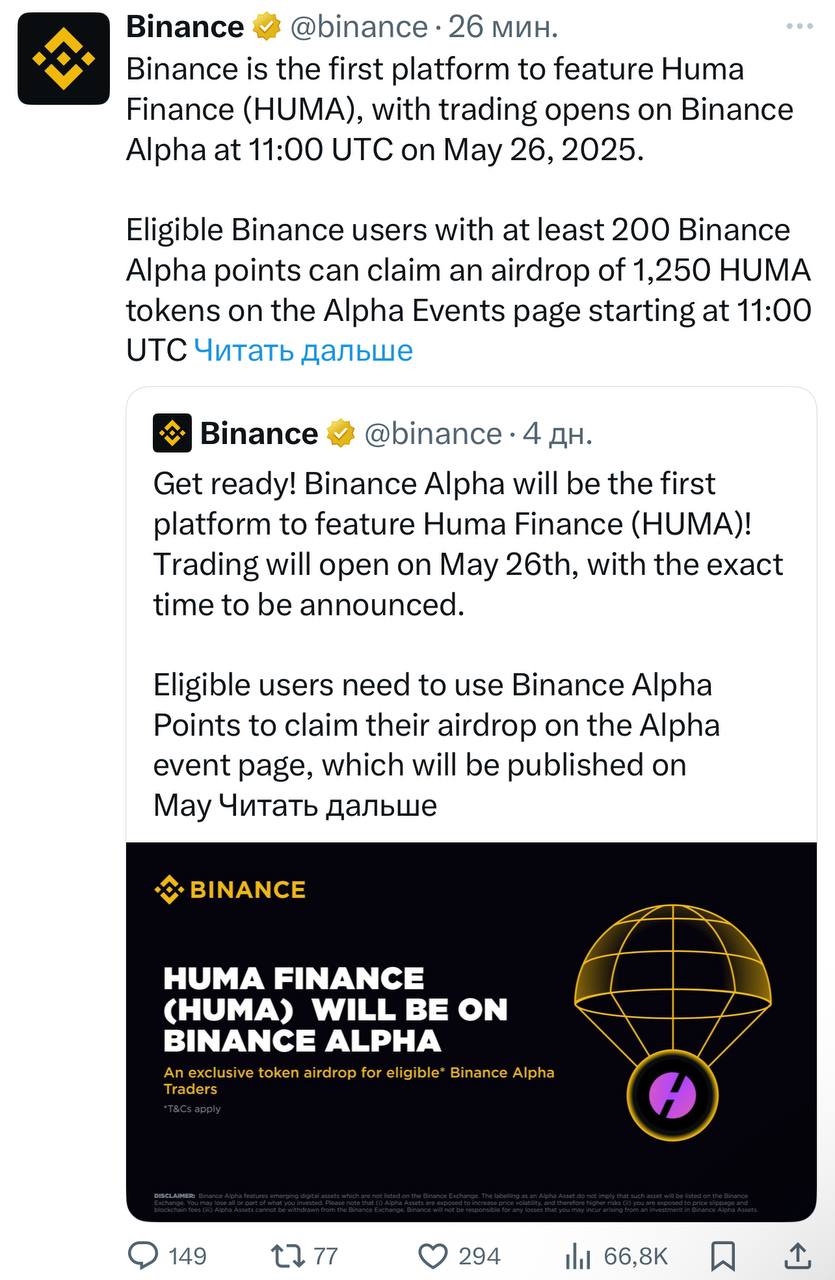This screenshot has width=835, height=1280.
Task: Click the retweet icon
Action: [x=289, y=1256]
